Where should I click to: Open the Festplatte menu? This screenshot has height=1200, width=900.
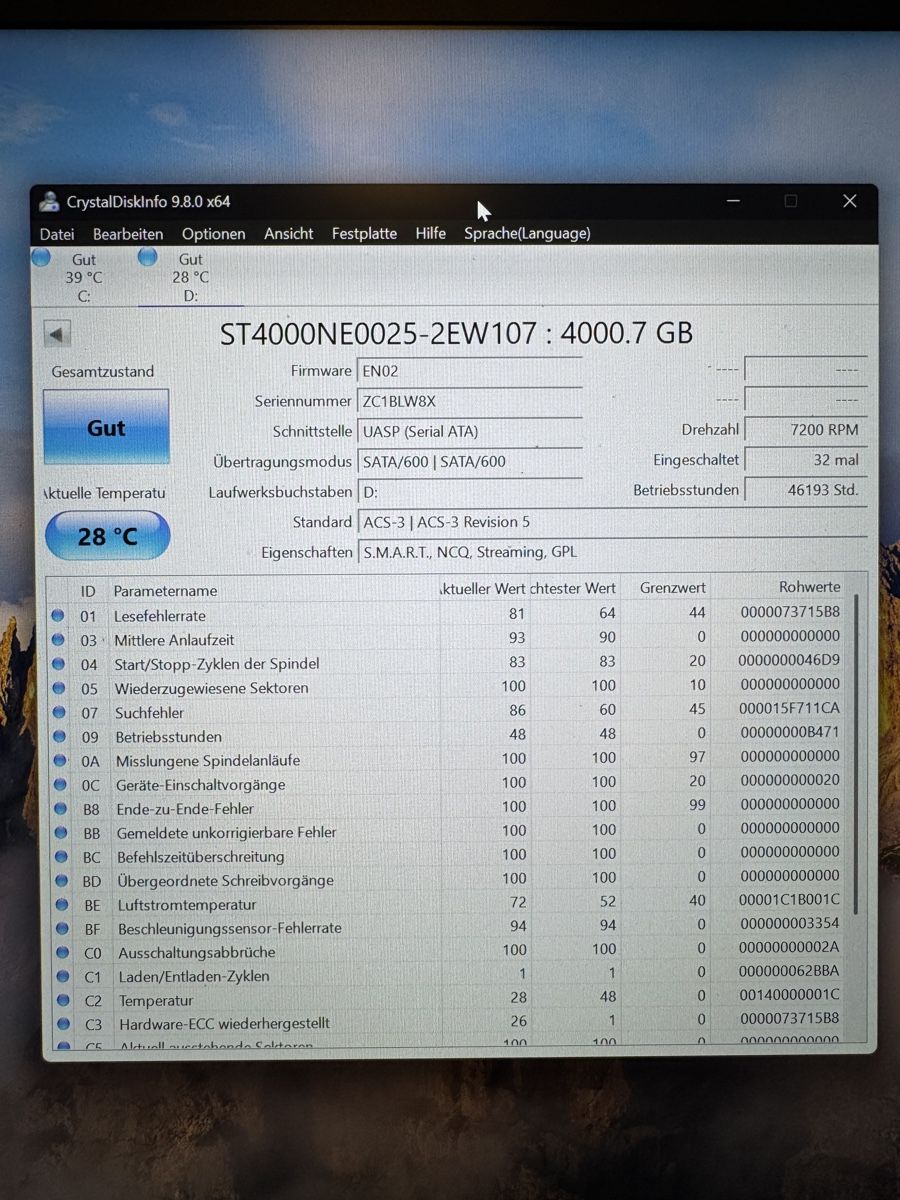click(x=364, y=233)
